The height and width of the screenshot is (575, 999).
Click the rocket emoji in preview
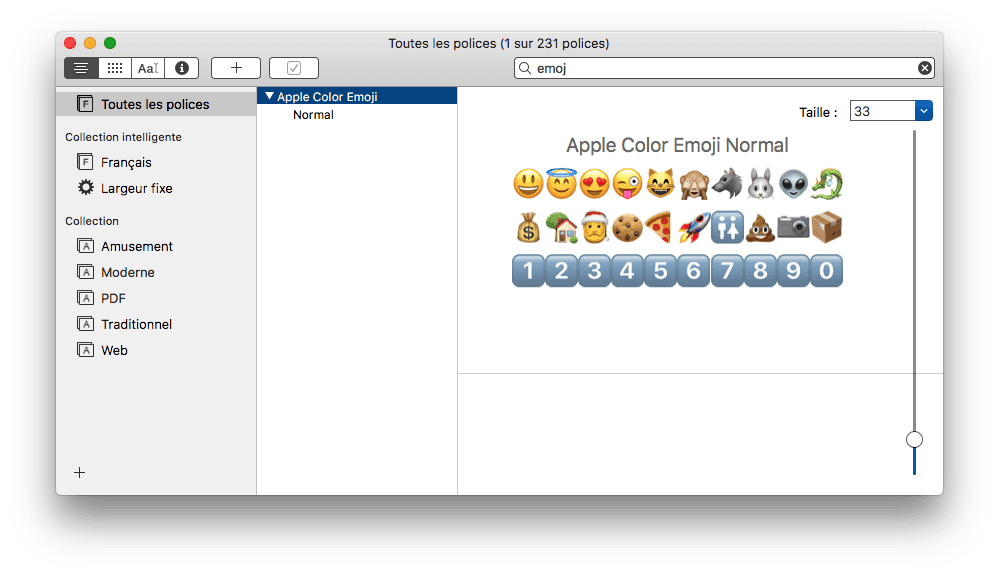[x=694, y=227]
